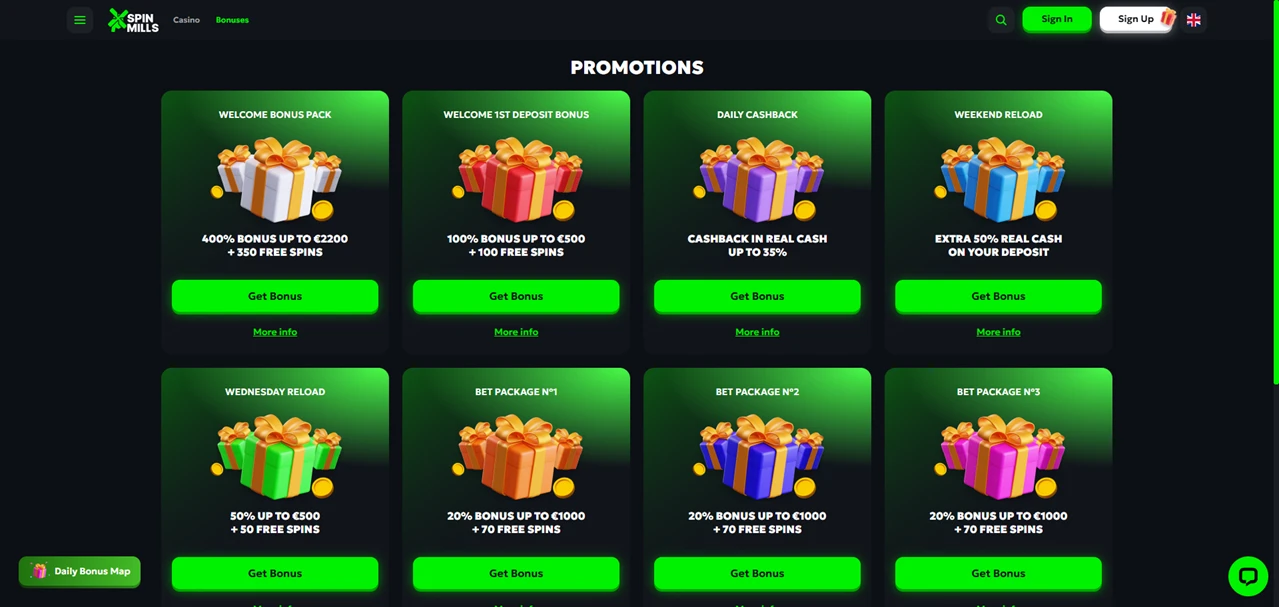Open the search magnifier icon
The width and height of the screenshot is (1279, 607).
tap(1001, 20)
